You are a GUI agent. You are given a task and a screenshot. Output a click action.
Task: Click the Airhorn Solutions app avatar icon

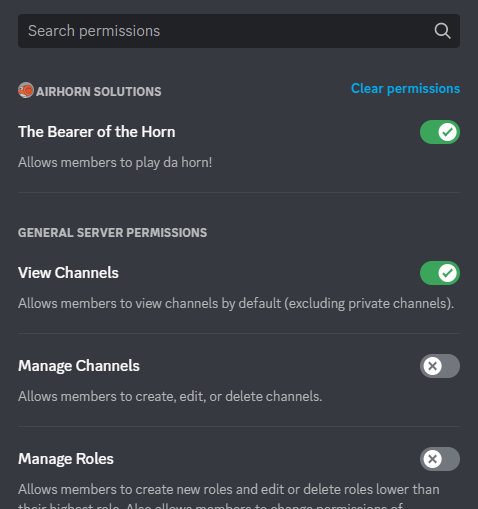pyautogui.click(x=26, y=90)
